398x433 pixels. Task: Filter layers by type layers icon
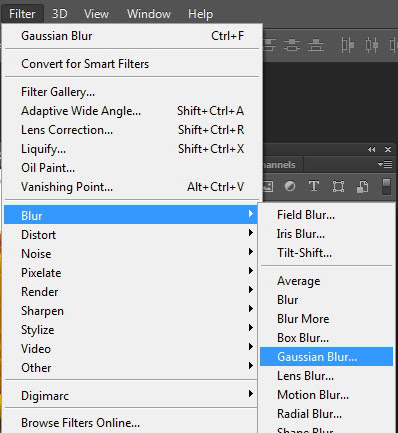click(314, 186)
